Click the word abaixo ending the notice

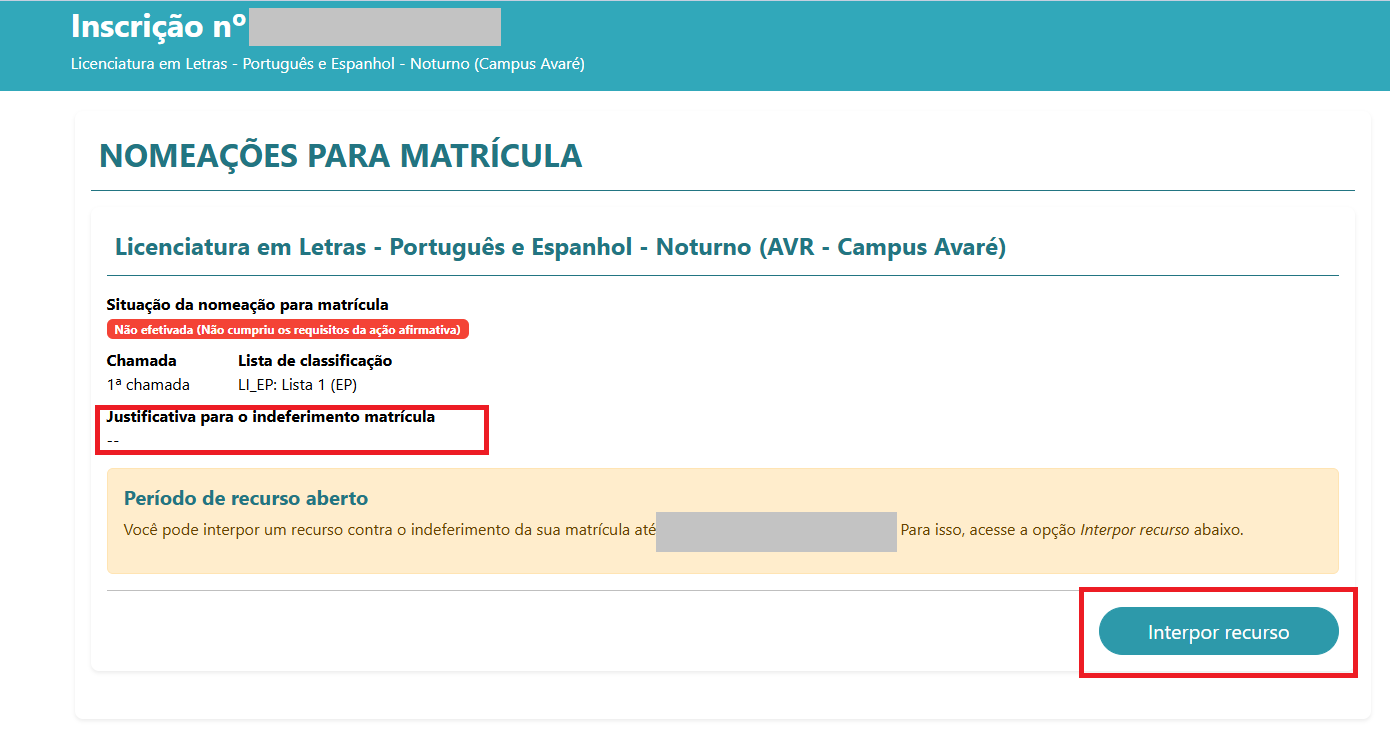1218,530
